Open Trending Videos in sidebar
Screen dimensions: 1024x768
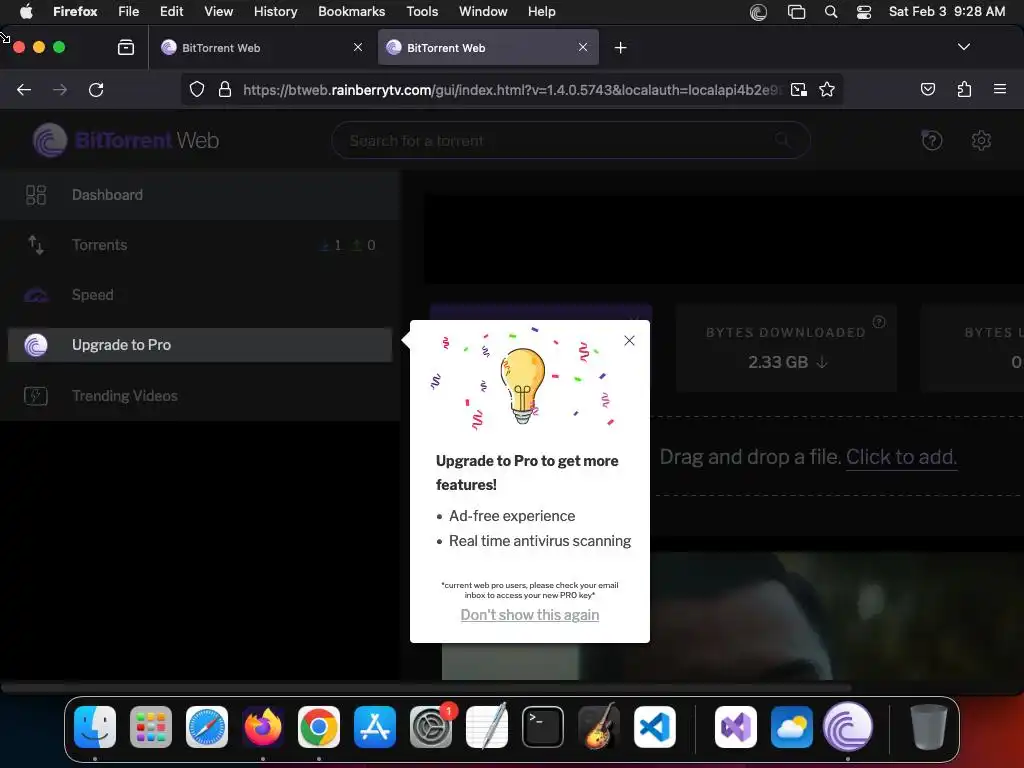coord(200,396)
